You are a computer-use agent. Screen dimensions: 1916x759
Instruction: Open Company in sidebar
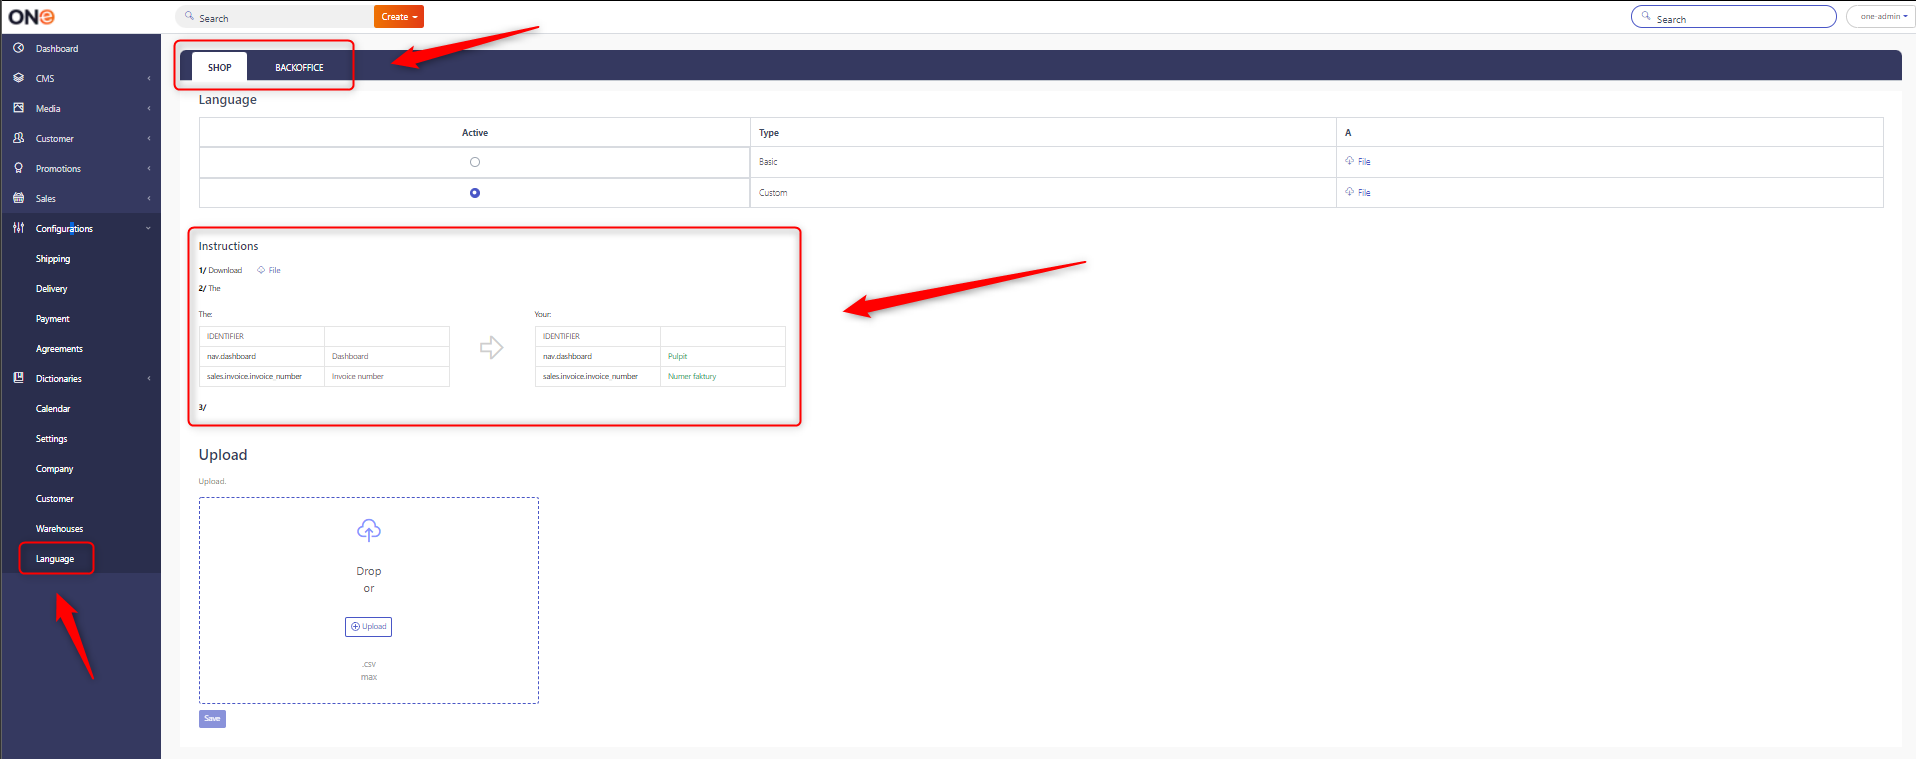(55, 469)
